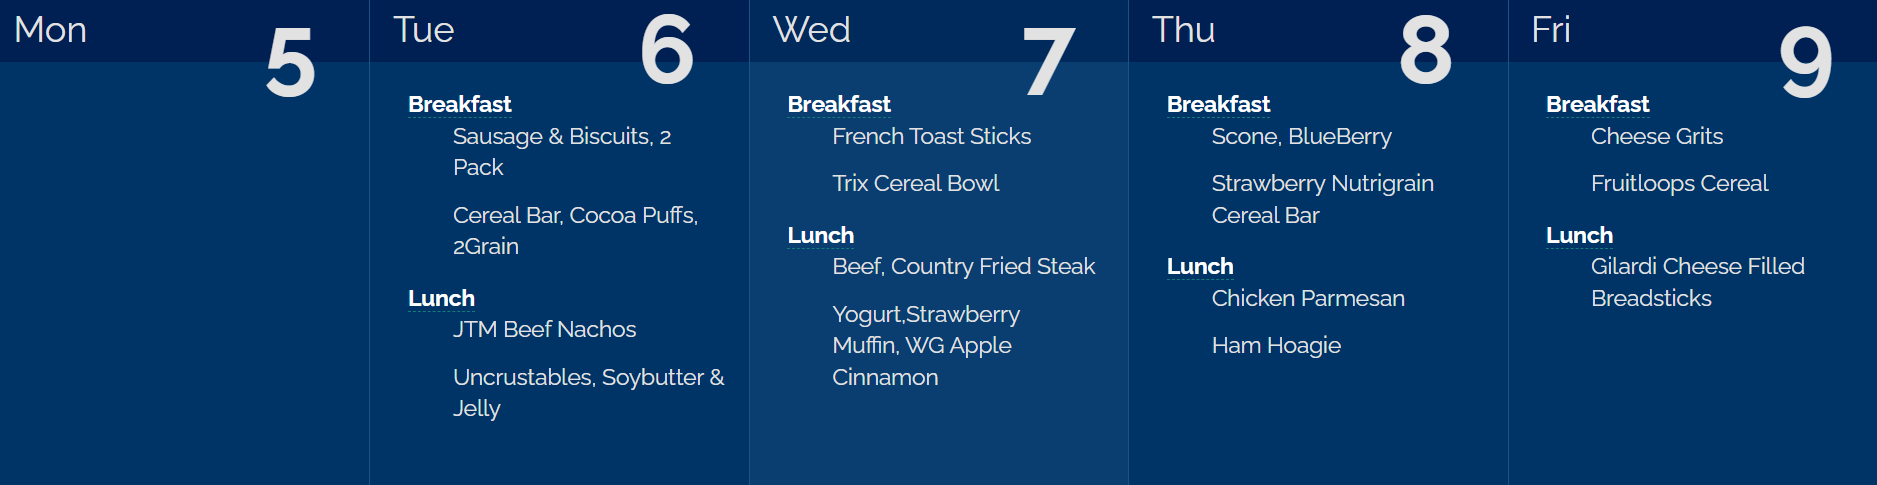
Task: Click Wednesday's Lunch heading
Action: [x=820, y=235]
